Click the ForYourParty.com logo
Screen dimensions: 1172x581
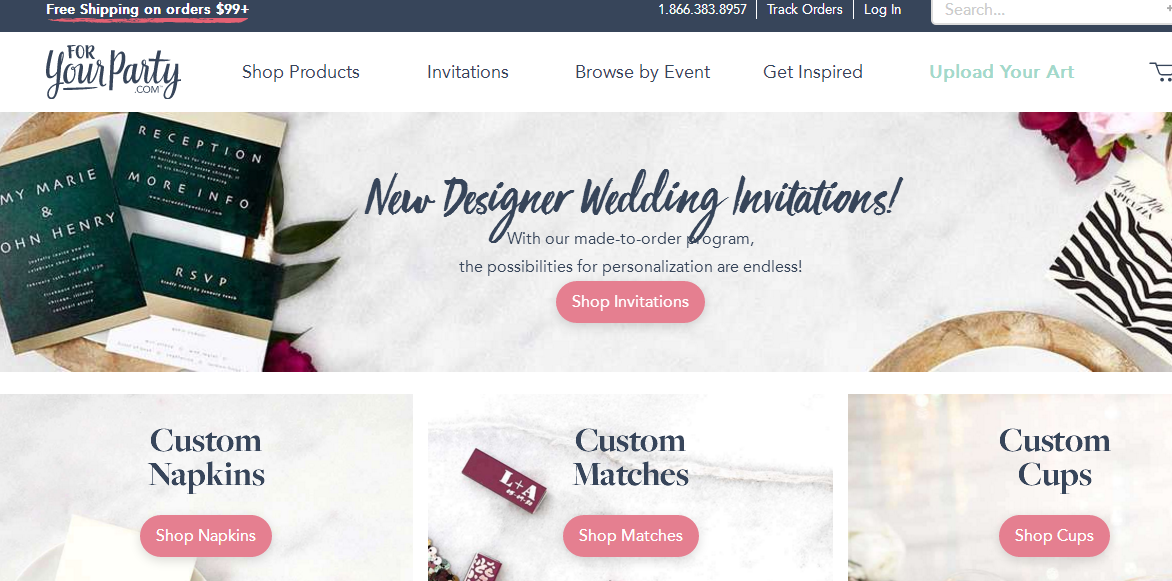pyautogui.click(x=113, y=72)
